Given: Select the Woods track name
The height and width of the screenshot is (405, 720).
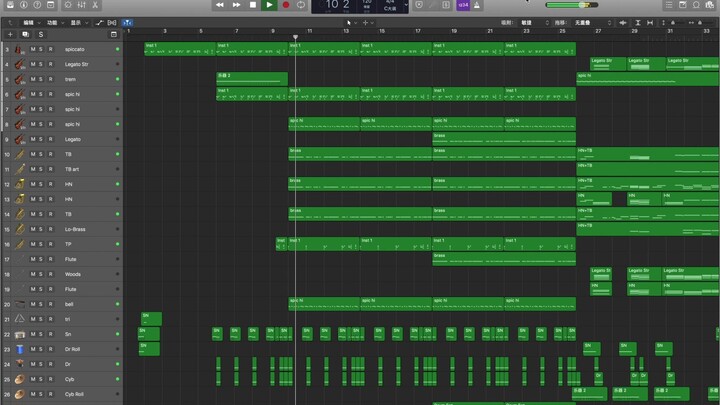Looking at the screenshot, I should pyautogui.click(x=73, y=274).
